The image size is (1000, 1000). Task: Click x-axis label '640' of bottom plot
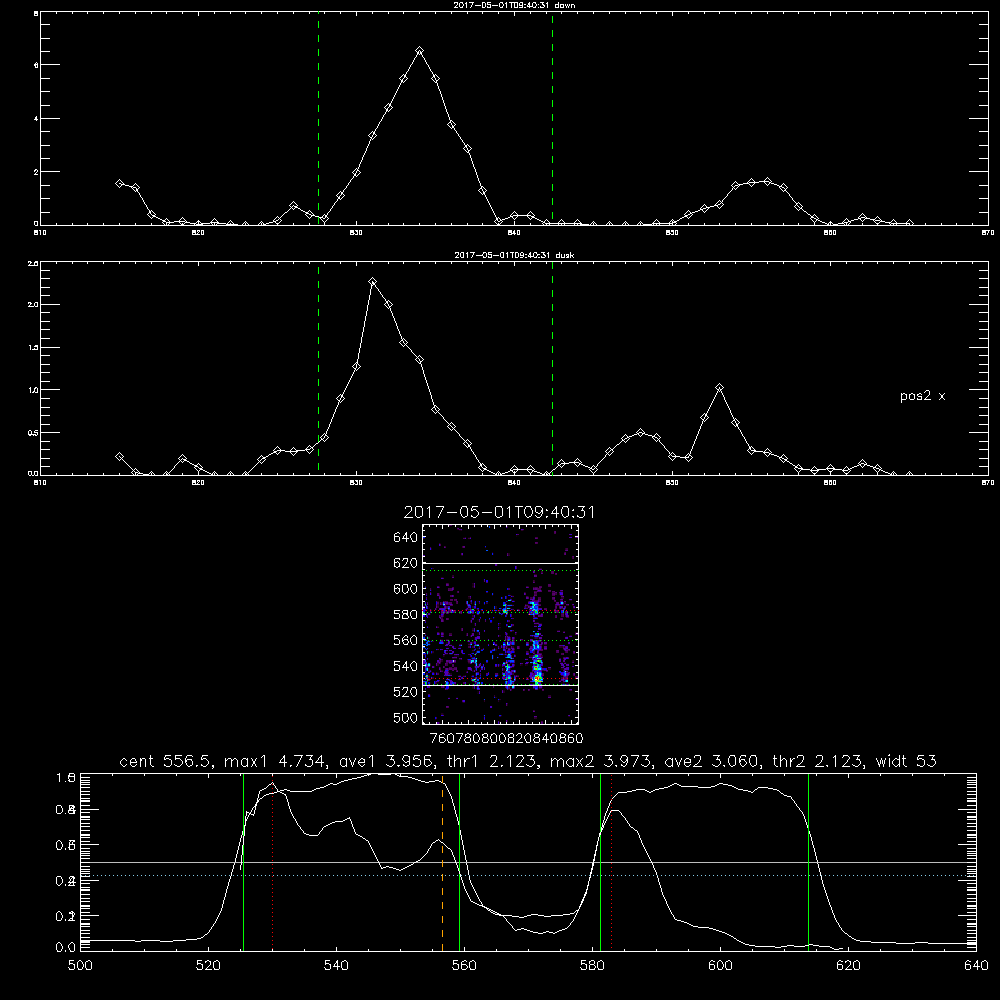976,966
